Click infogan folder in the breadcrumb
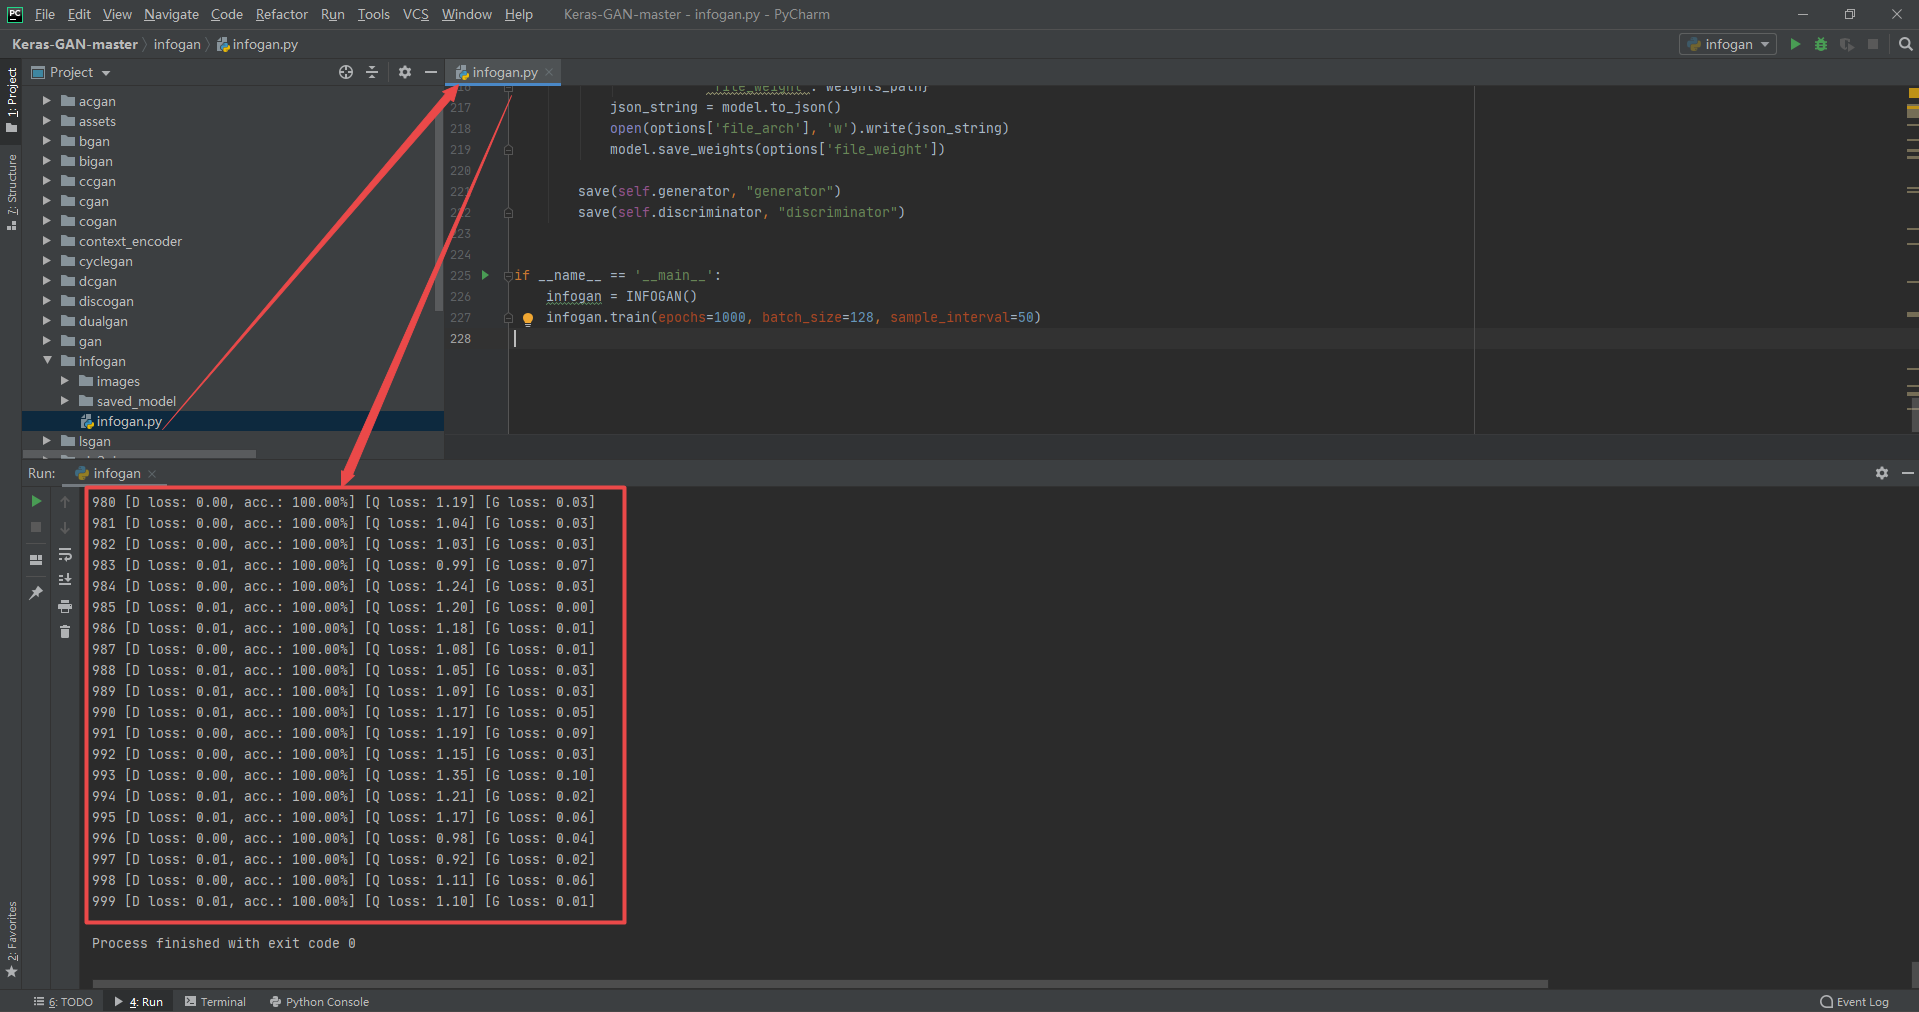The height and width of the screenshot is (1012, 1919). tap(177, 44)
